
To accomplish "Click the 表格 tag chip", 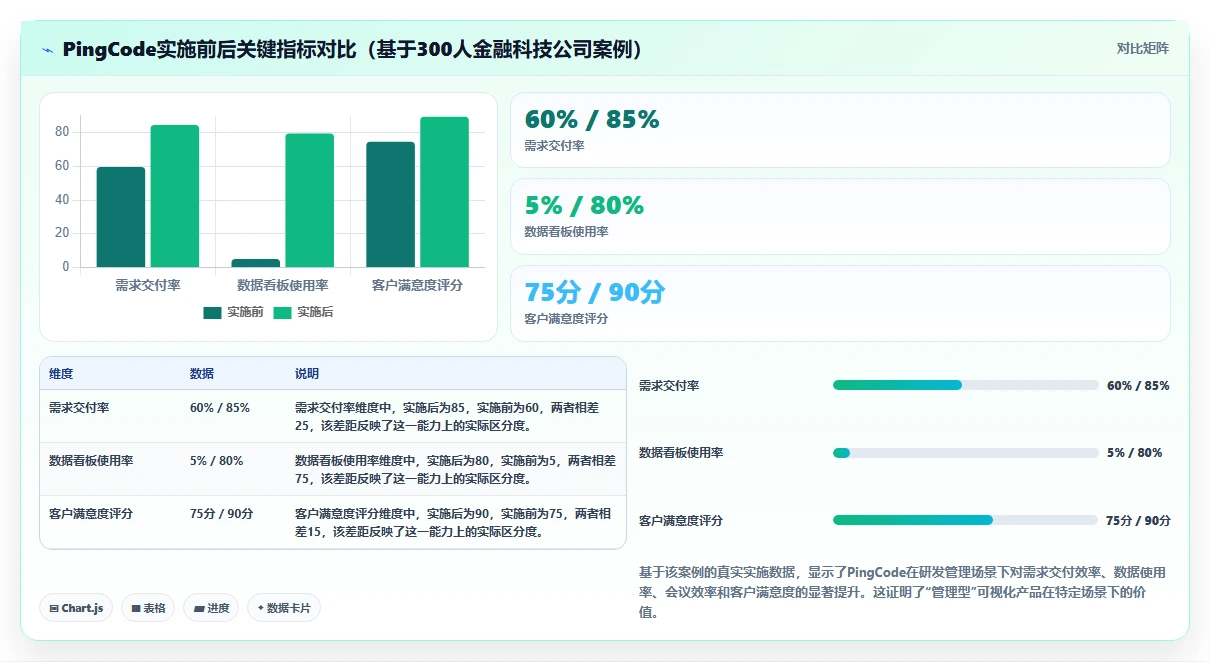I will click(148, 608).
